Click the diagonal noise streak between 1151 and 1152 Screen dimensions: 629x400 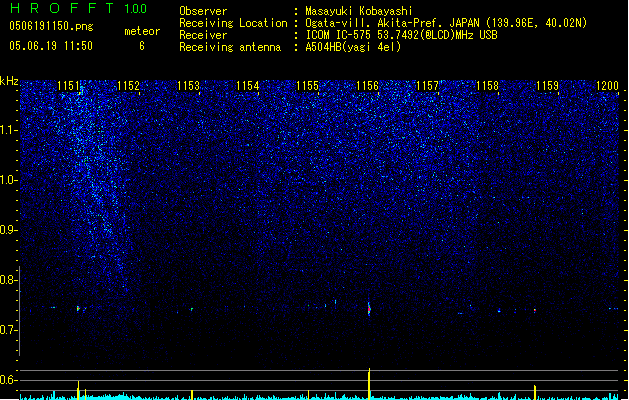coord(98,189)
